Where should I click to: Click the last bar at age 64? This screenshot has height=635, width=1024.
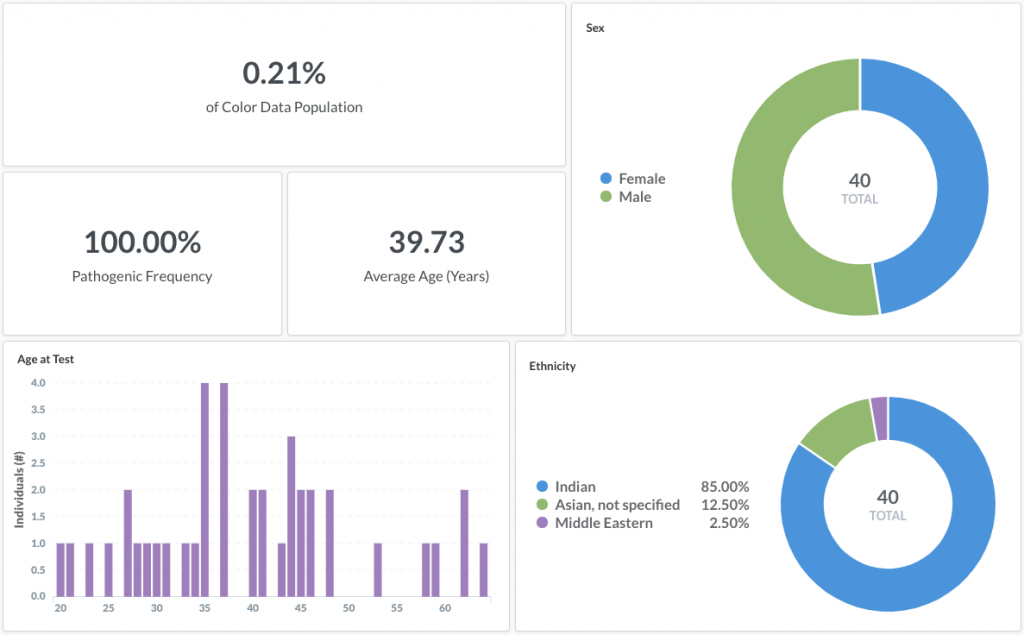click(483, 570)
